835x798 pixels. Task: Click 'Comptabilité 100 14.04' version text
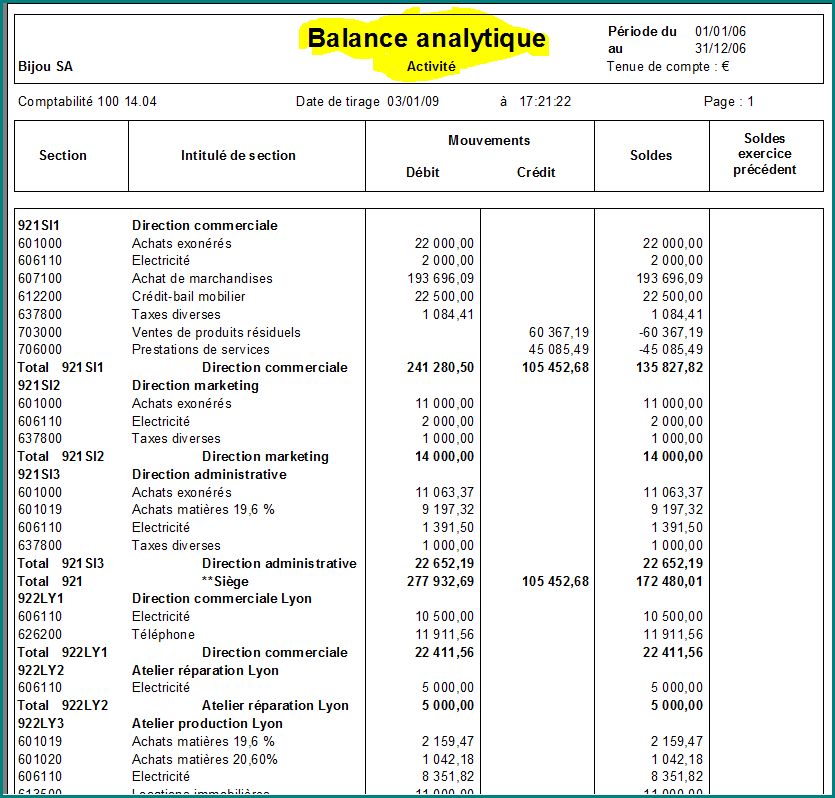point(87,101)
